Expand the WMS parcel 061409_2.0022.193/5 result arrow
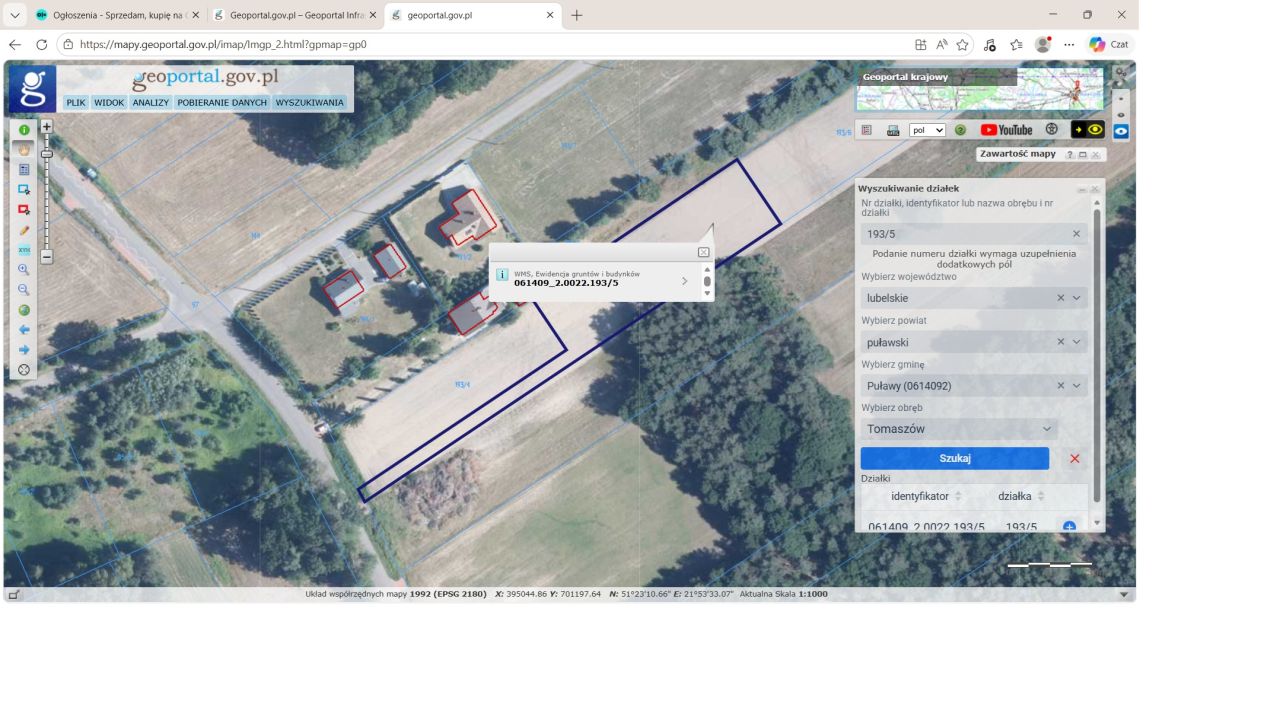The image size is (1280, 720). (x=685, y=281)
